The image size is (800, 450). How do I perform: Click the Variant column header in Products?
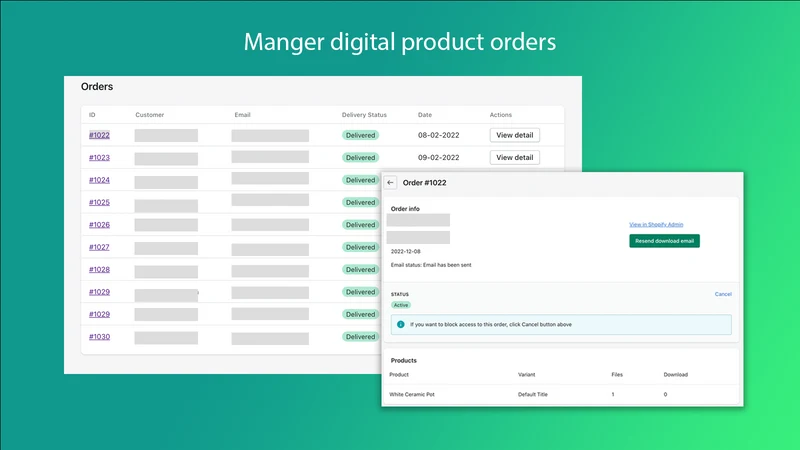tap(527, 374)
